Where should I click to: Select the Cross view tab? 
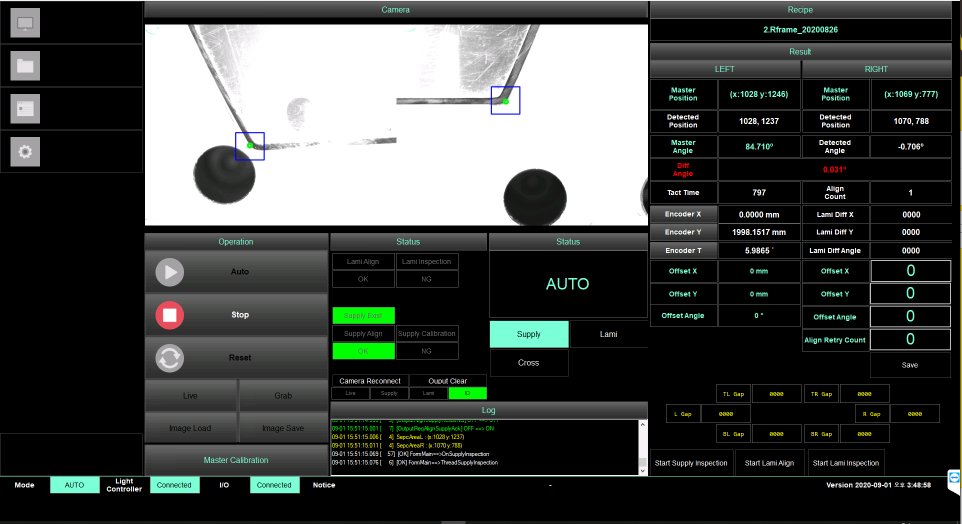tap(529, 363)
